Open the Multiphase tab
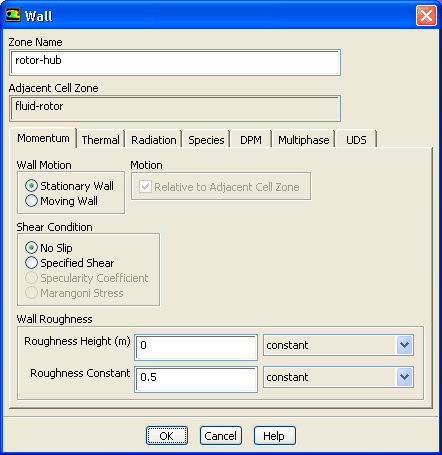 (x=303, y=140)
